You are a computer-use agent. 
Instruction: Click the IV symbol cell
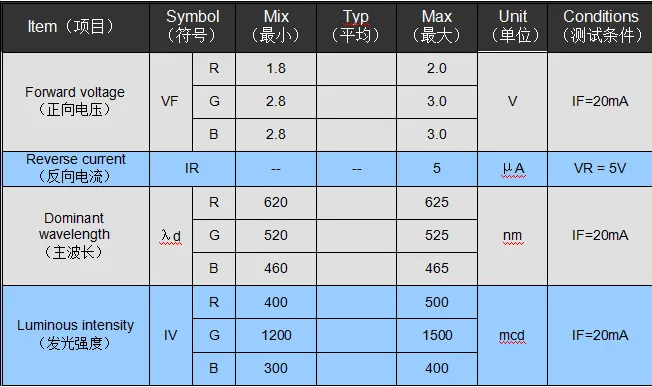(171, 335)
